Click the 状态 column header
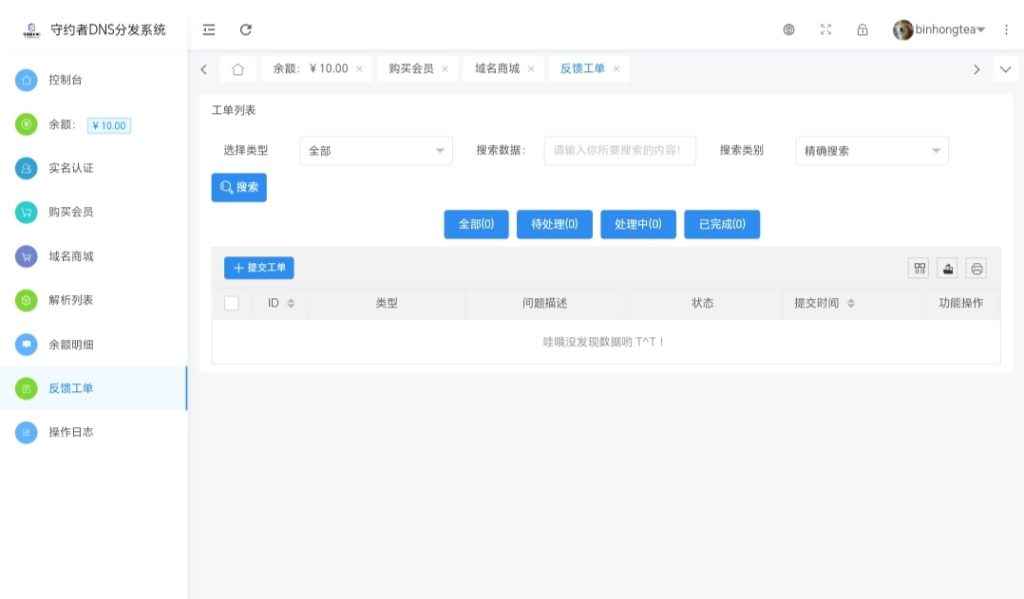This screenshot has width=1024, height=599. [x=703, y=303]
